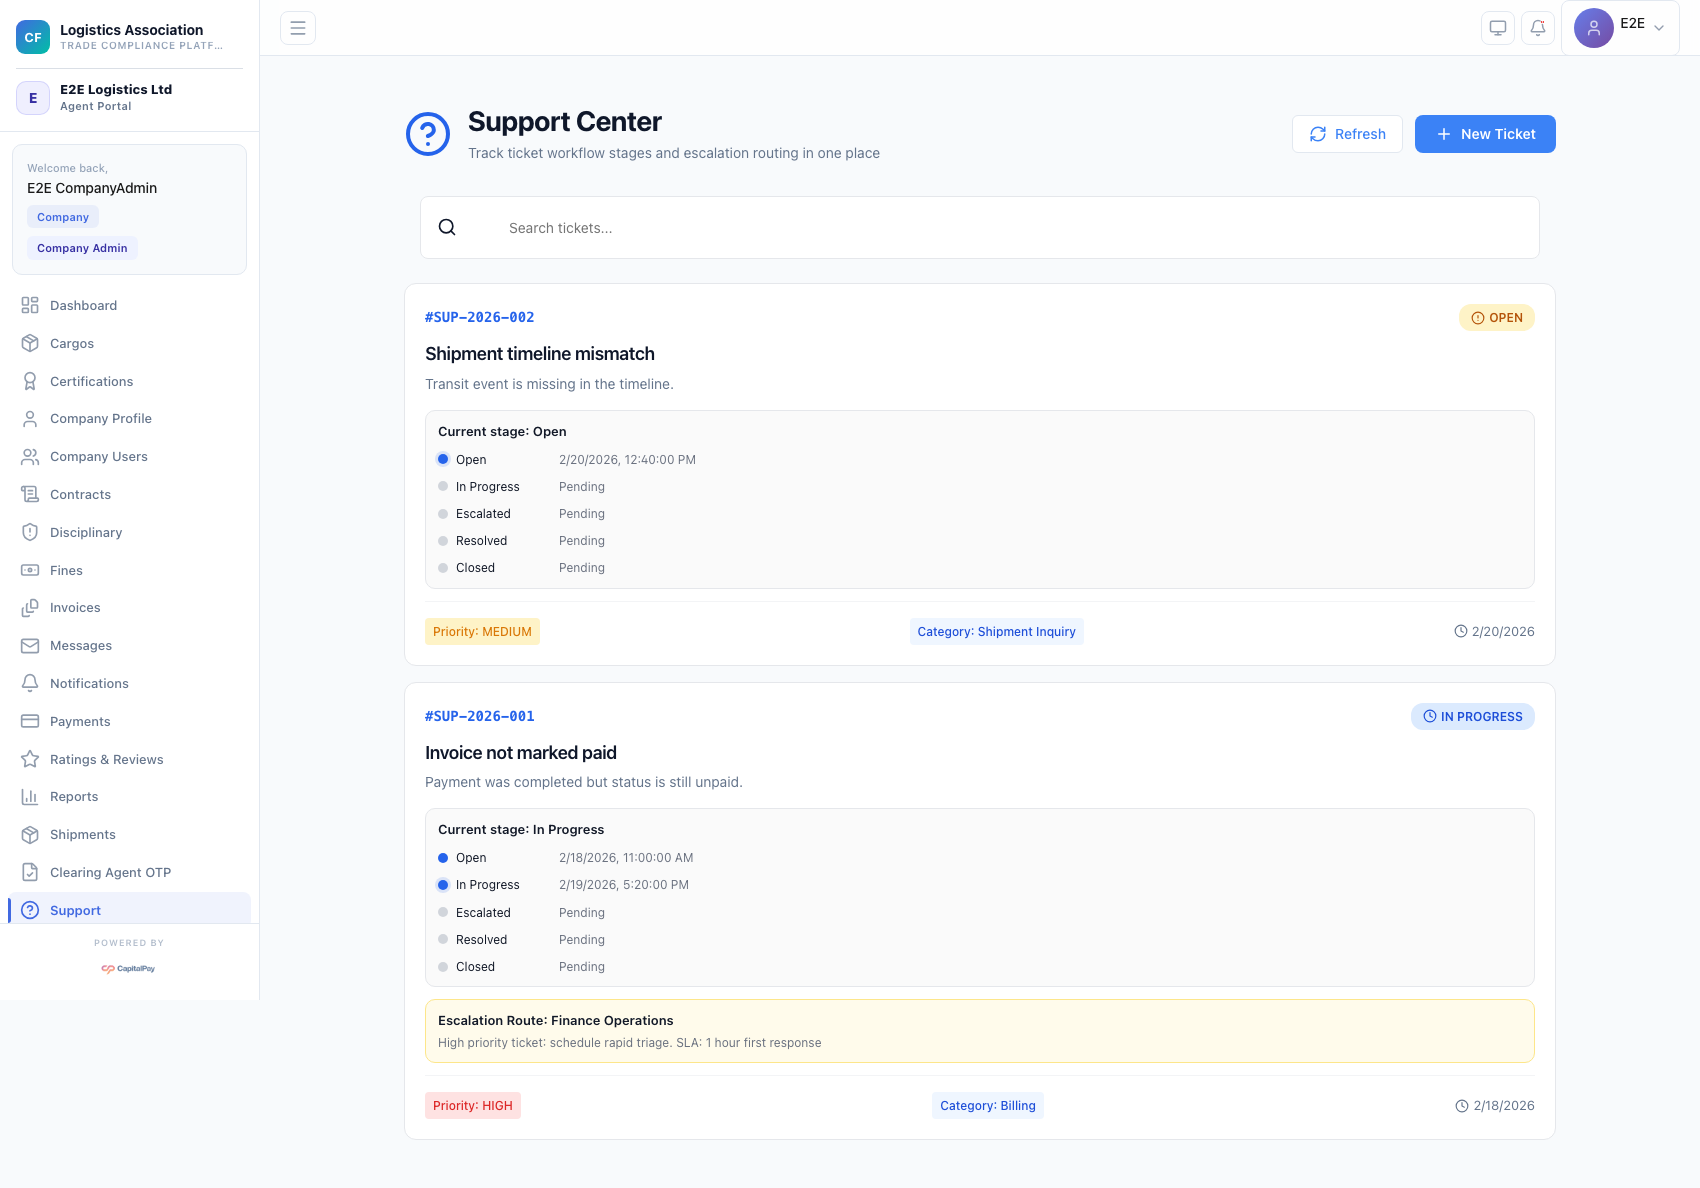This screenshot has width=1700, height=1188.
Task: Open ticket #SUP-2026-001 link
Action: click(x=480, y=716)
